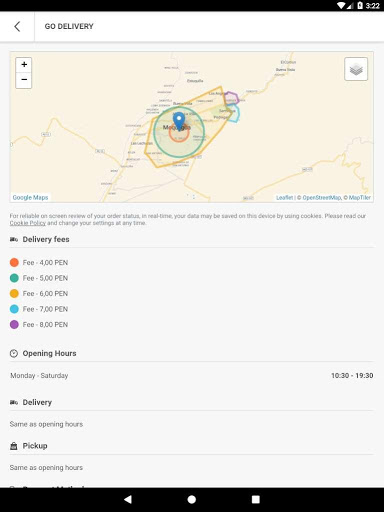
Task: Open the Google Maps link
Action: point(30,197)
